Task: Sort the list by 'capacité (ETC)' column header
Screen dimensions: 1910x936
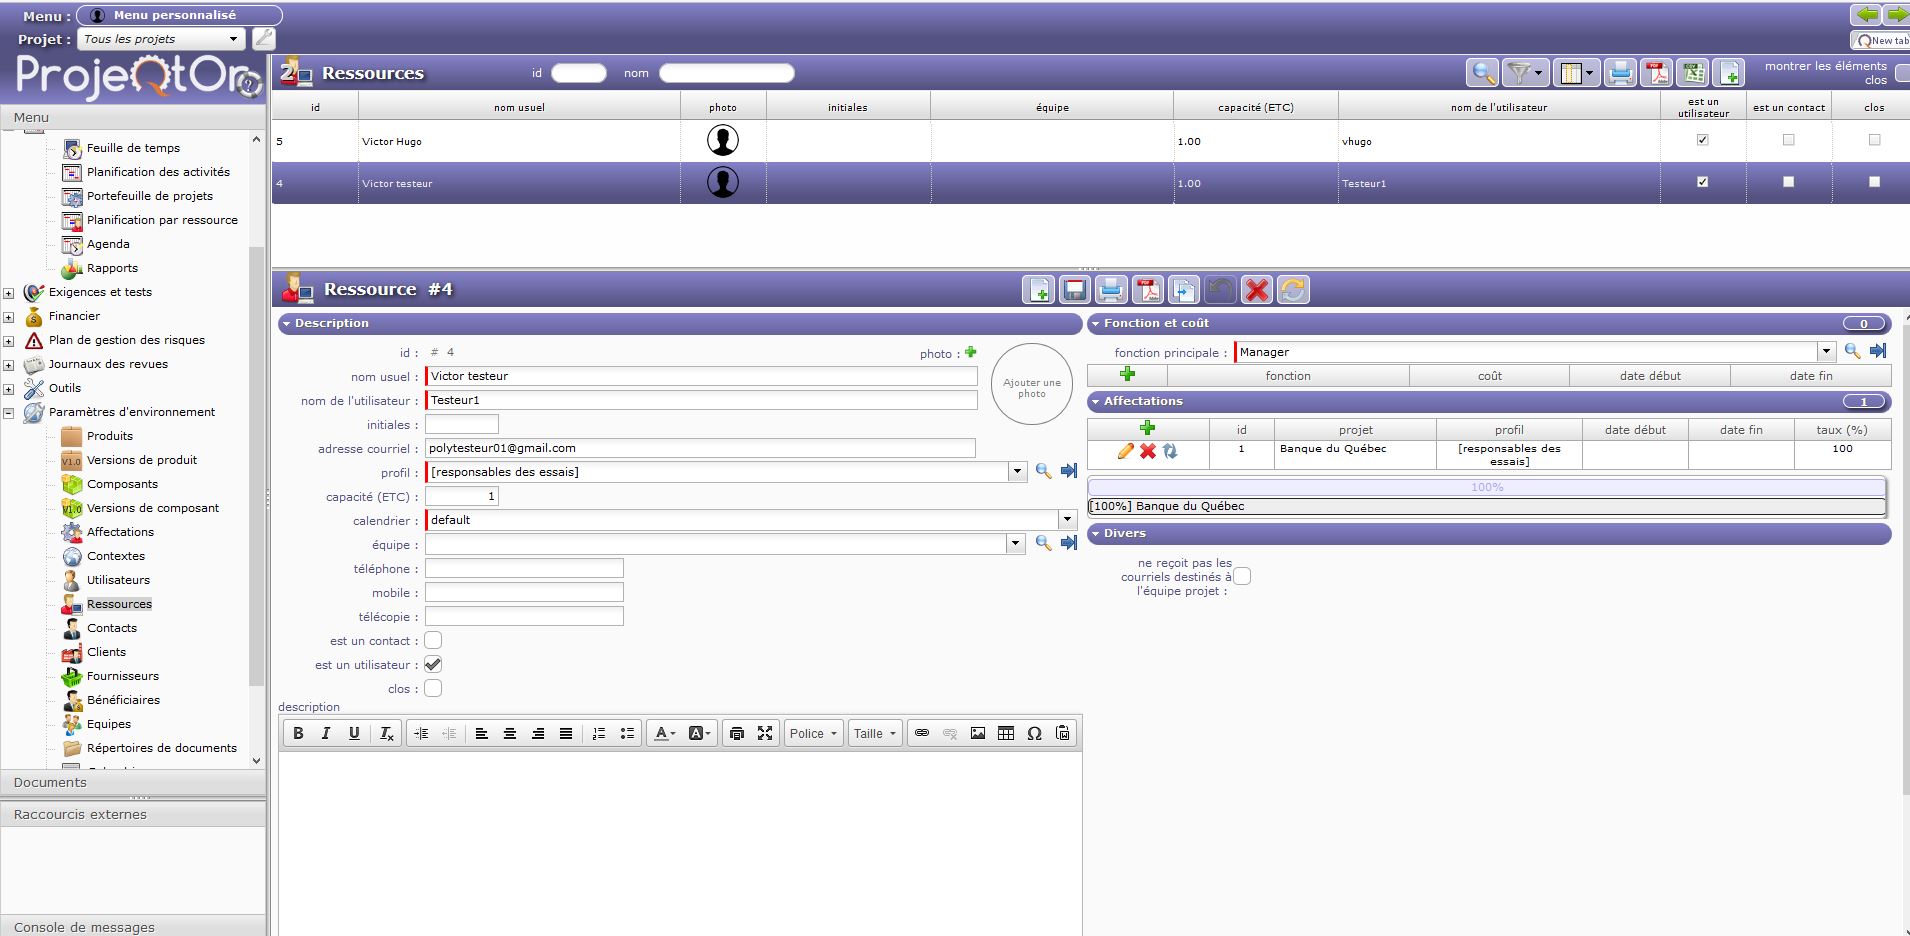Action: (1256, 107)
